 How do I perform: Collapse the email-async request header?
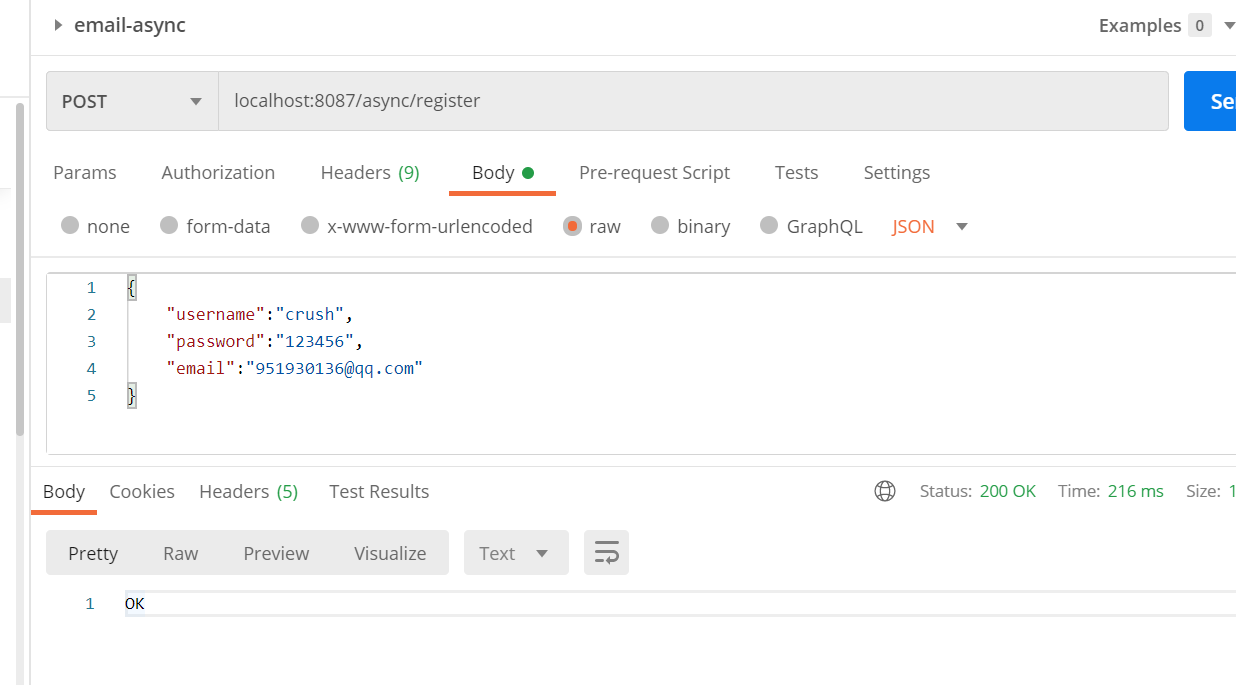(57, 25)
